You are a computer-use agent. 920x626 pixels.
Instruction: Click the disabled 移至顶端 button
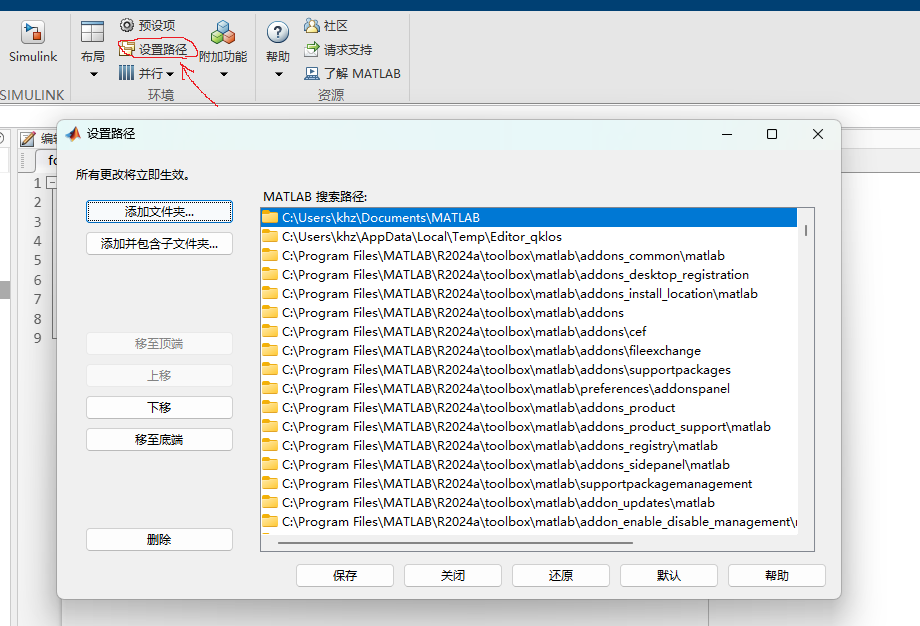click(x=160, y=343)
